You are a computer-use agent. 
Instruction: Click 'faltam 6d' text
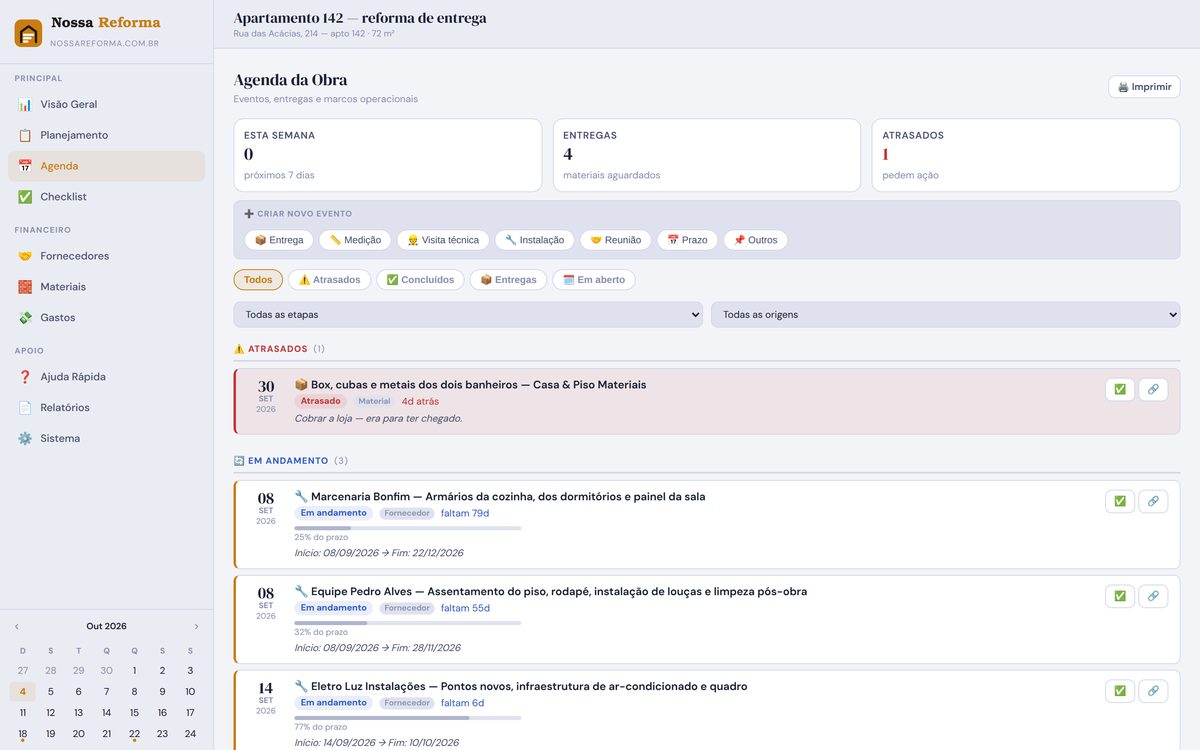[462, 703]
